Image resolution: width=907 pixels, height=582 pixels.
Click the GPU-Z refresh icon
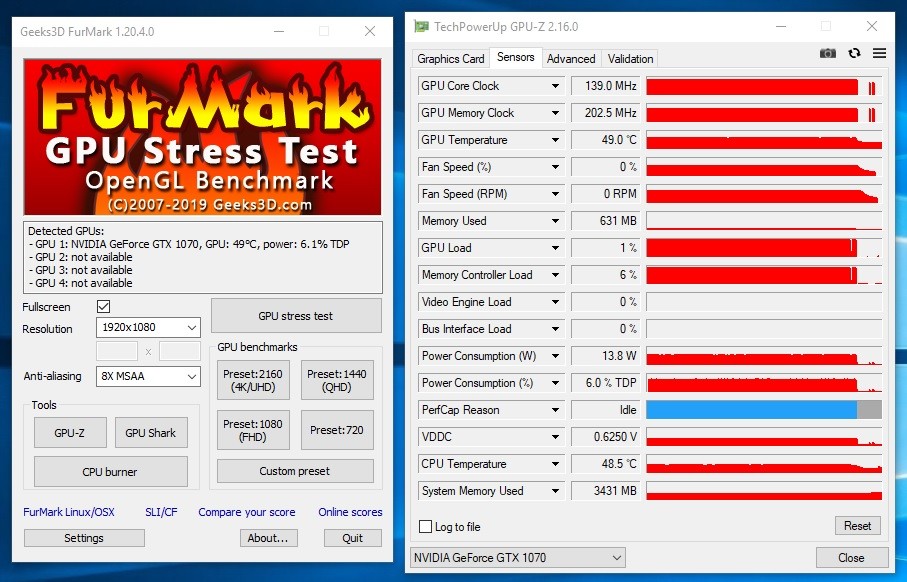point(854,53)
